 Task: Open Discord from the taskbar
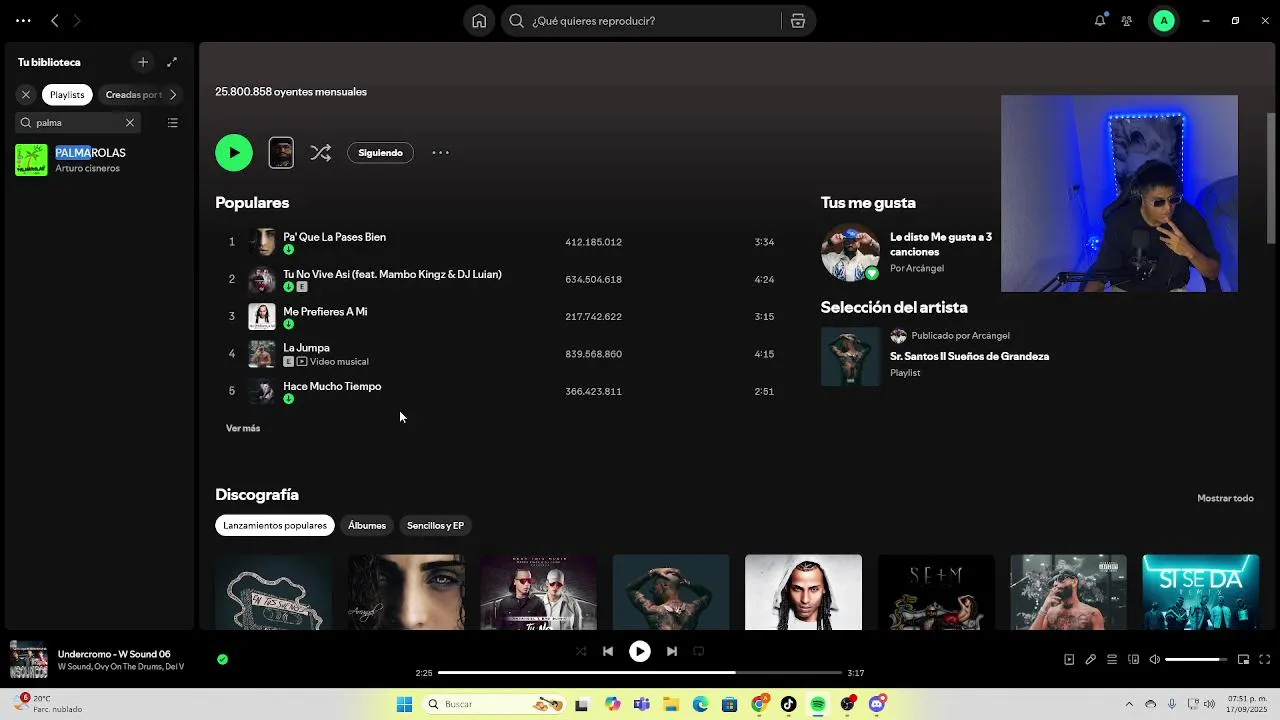click(877, 704)
